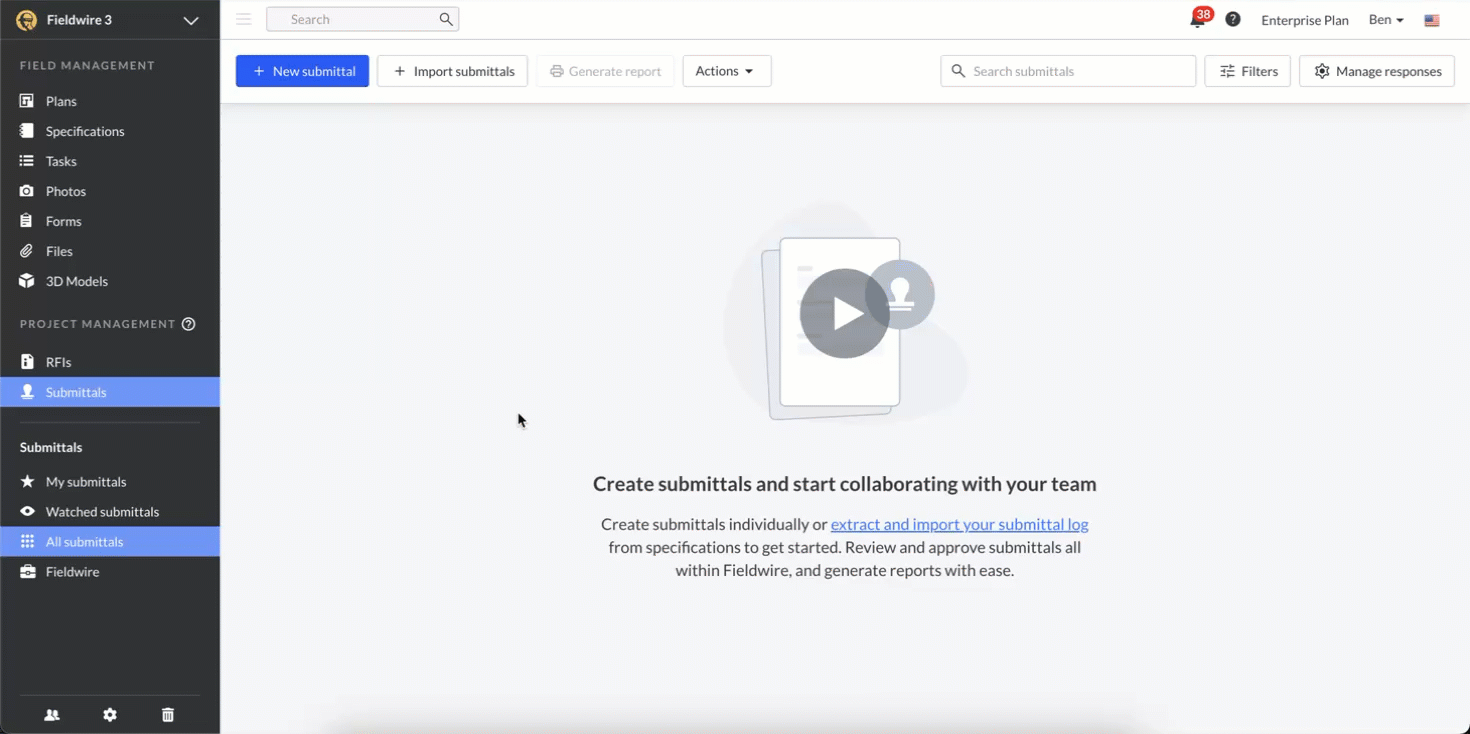The height and width of the screenshot is (734, 1470).
Task: Click Project Management help icon
Action: tap(188, 324)
